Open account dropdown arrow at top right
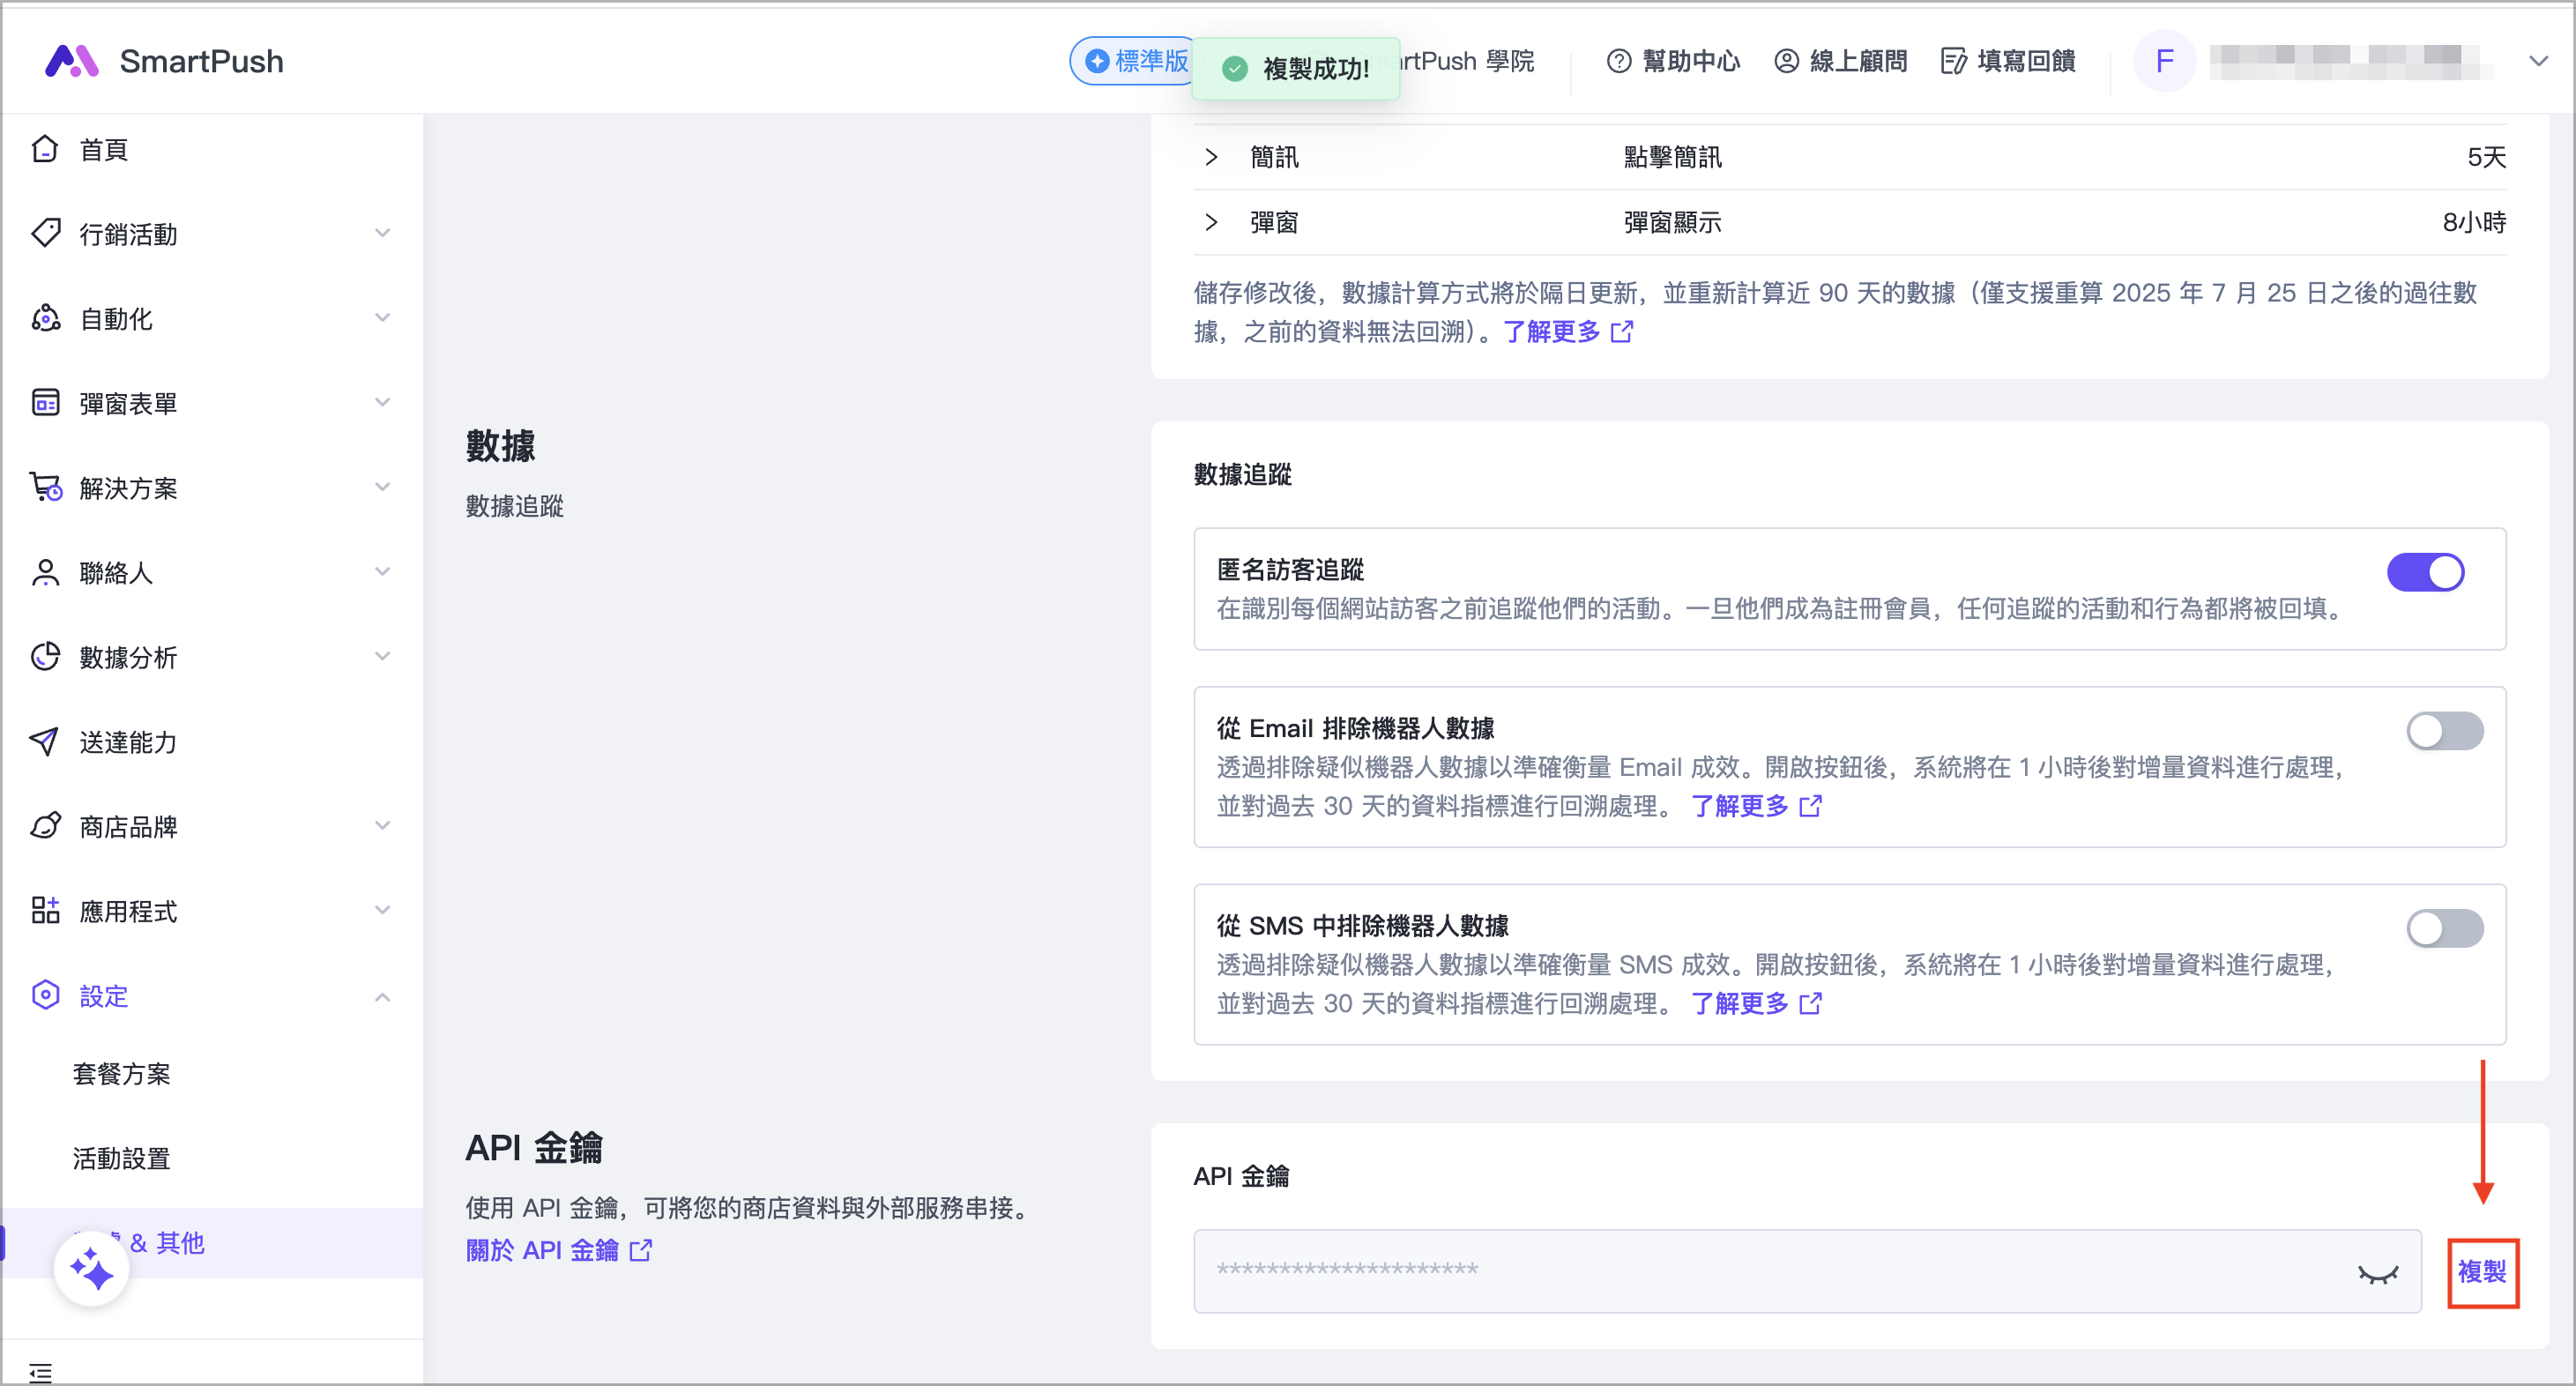This screenshot has height=1386, width=2576. click(x=2537, y=61)
